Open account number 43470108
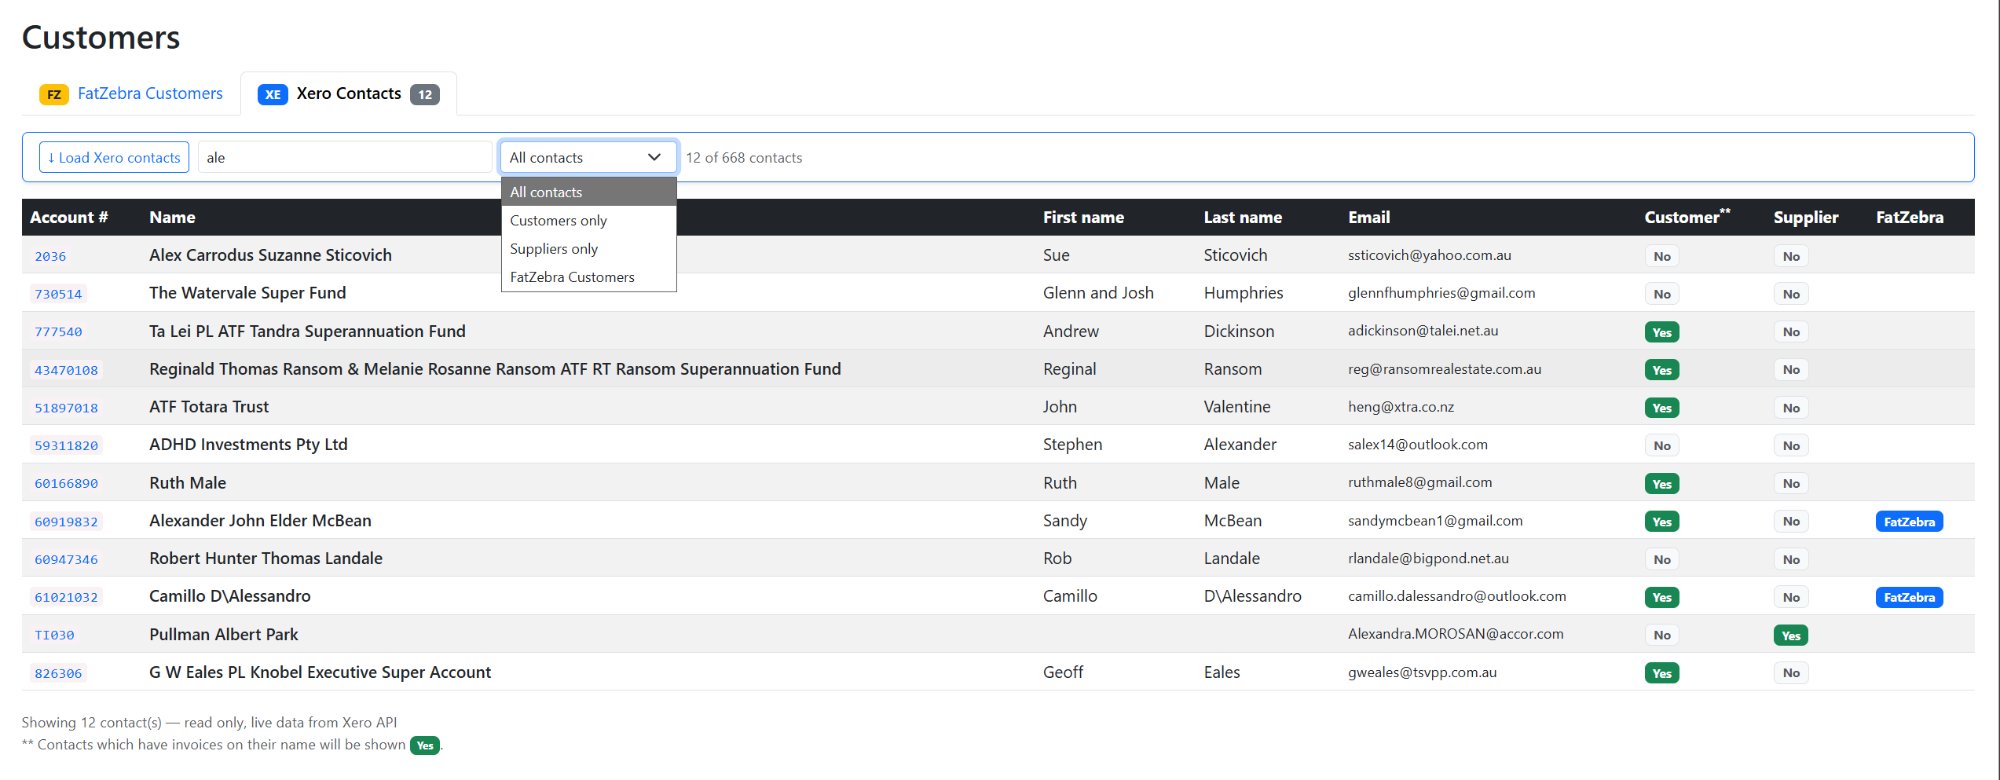2000x780 pixels. click(66, 370)
